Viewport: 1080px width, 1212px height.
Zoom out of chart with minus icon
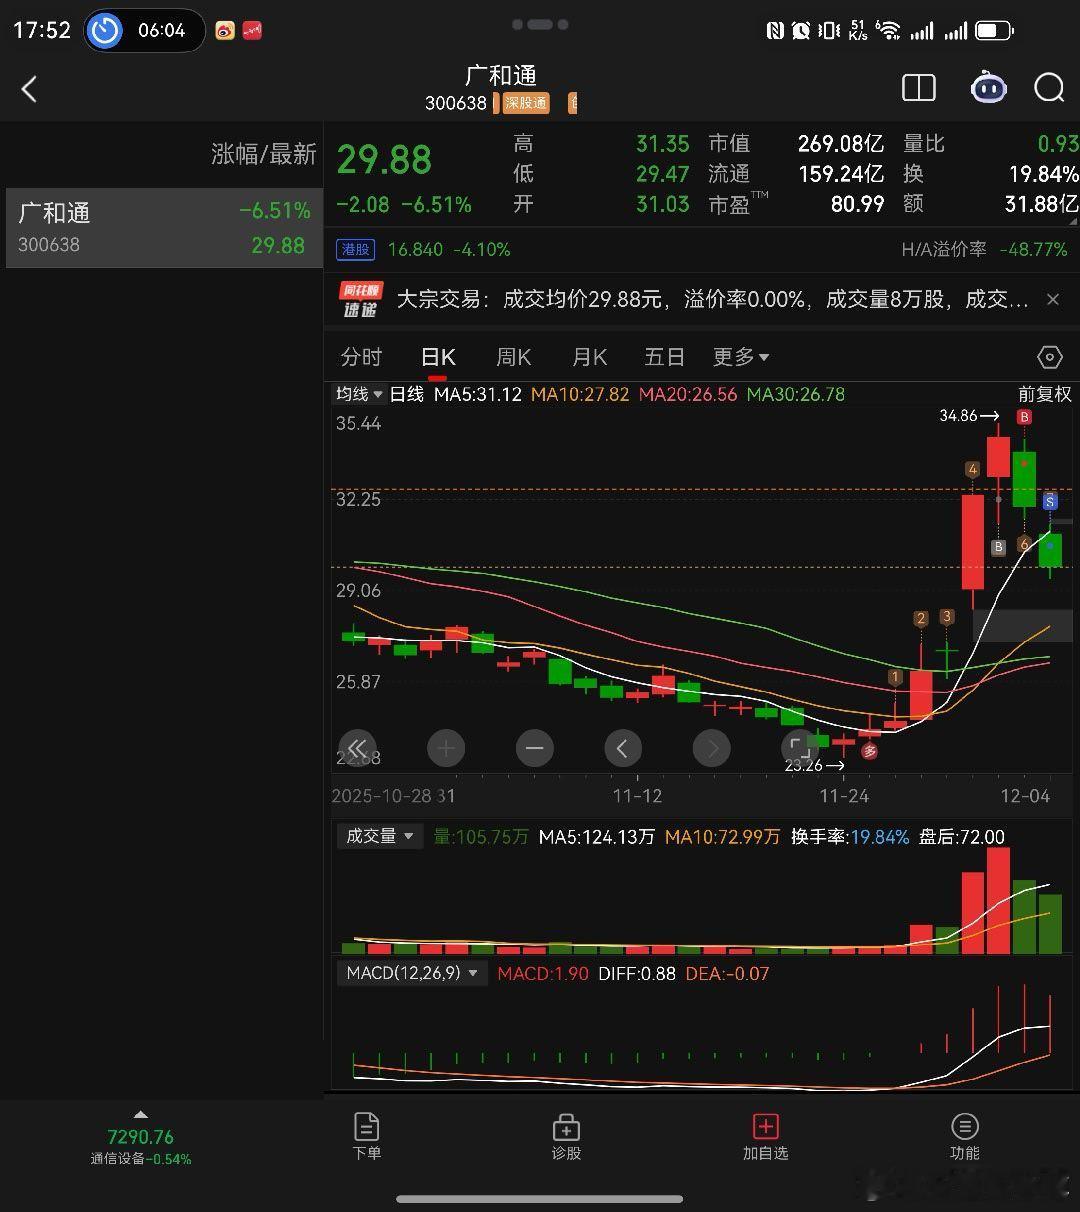(534, 748)
